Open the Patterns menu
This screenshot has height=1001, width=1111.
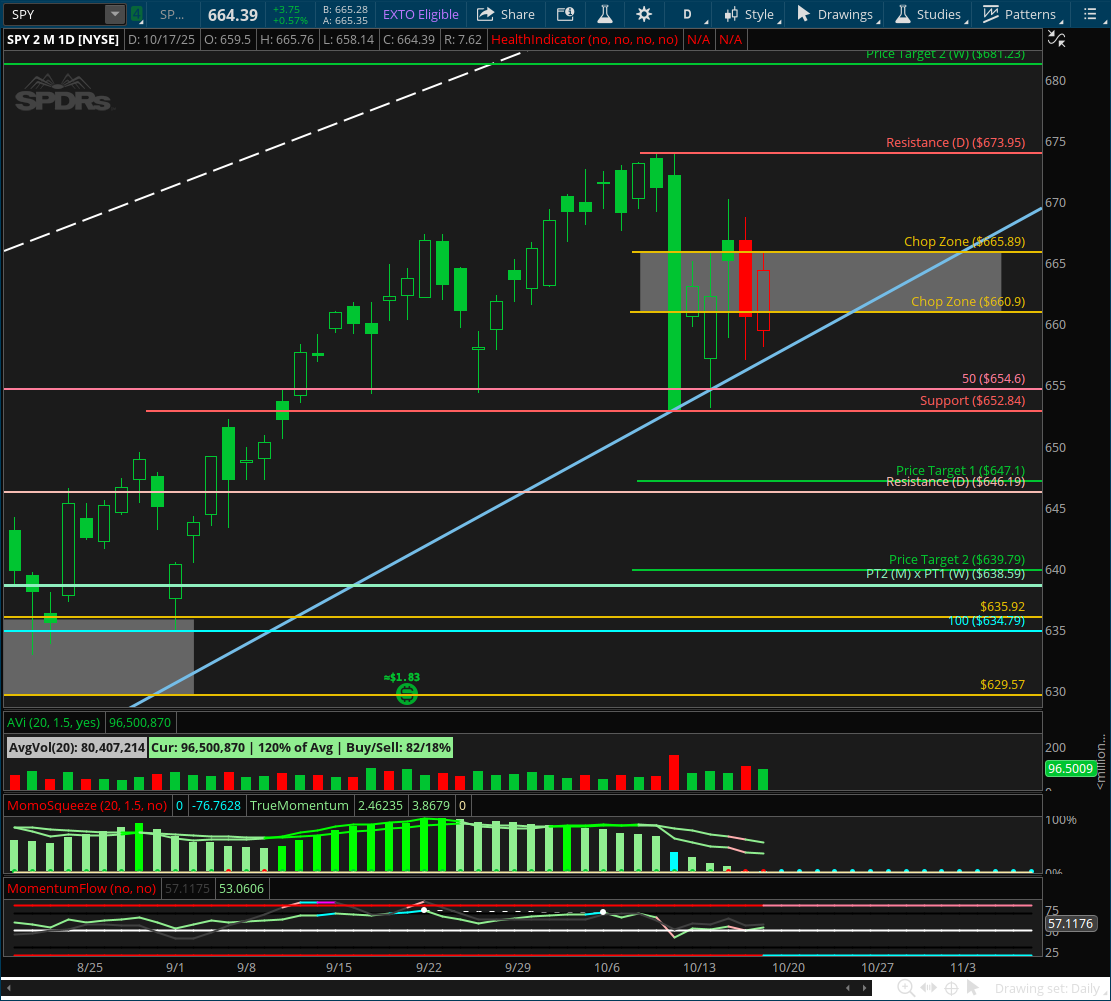point(1022,14)
